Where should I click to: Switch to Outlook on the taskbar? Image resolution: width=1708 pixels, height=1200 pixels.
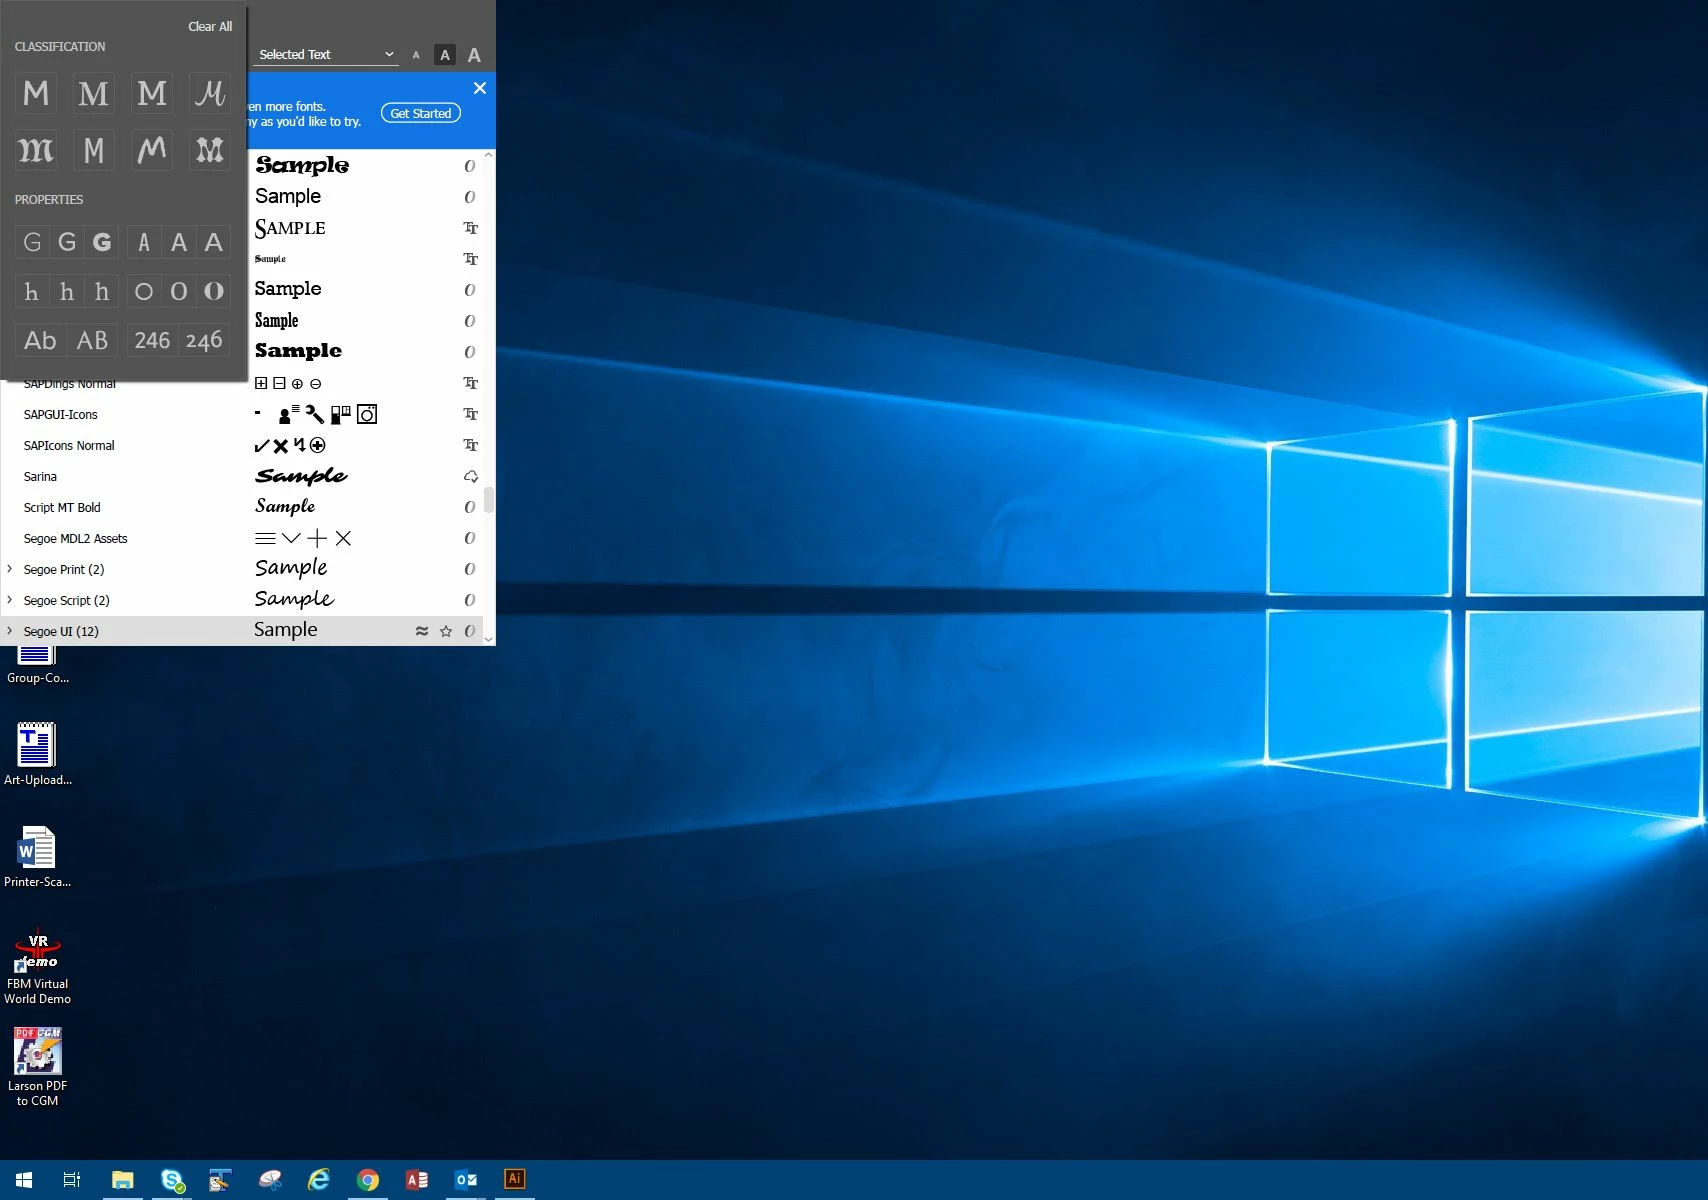click(466, 1180)
